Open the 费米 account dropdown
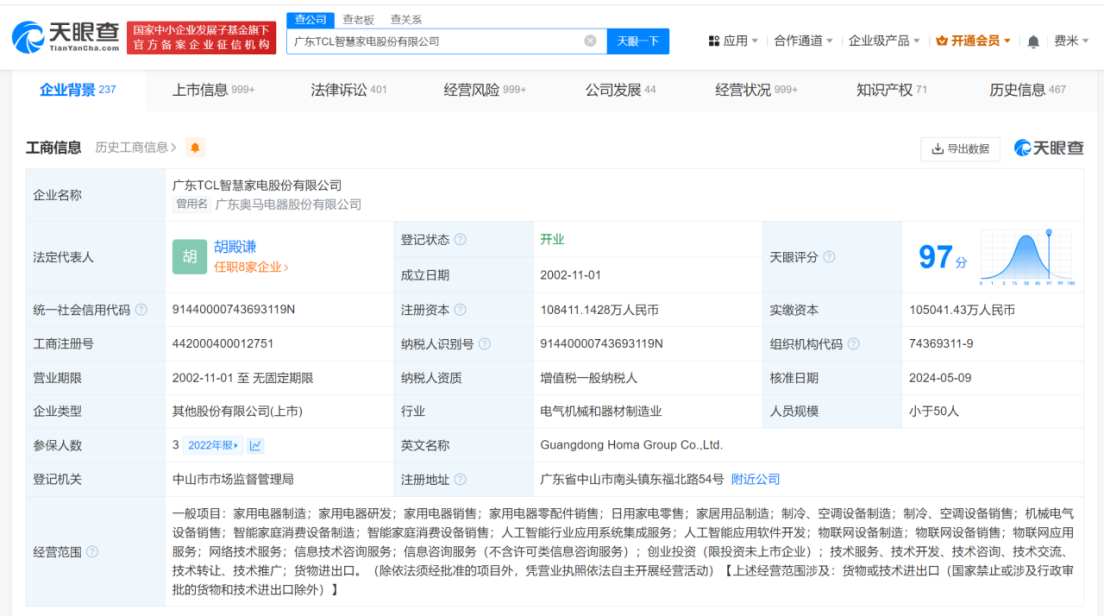Image resolution: width=1105 pixels, height=616 pixels. point(1069,41)
